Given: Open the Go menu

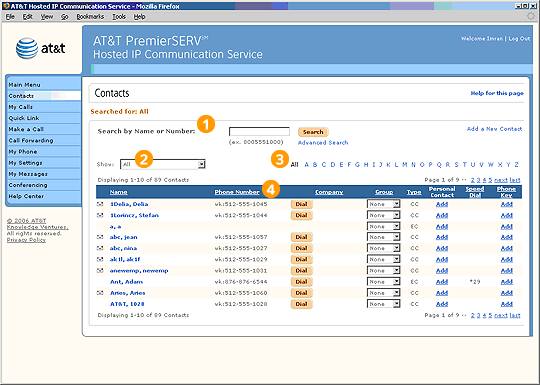Looking at the screenshot, I should [65, 17].
